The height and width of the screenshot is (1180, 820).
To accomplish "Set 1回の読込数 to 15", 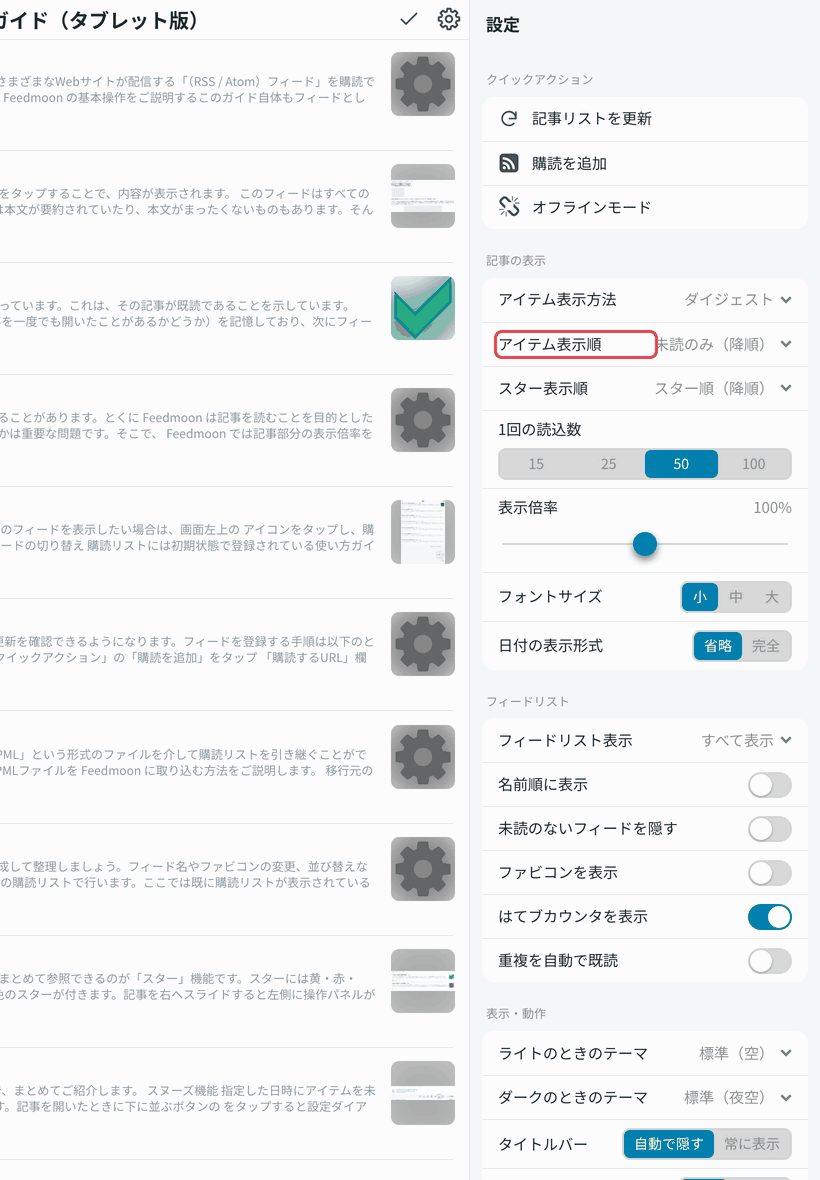I will pyautogui.click(x=536, y=464).
